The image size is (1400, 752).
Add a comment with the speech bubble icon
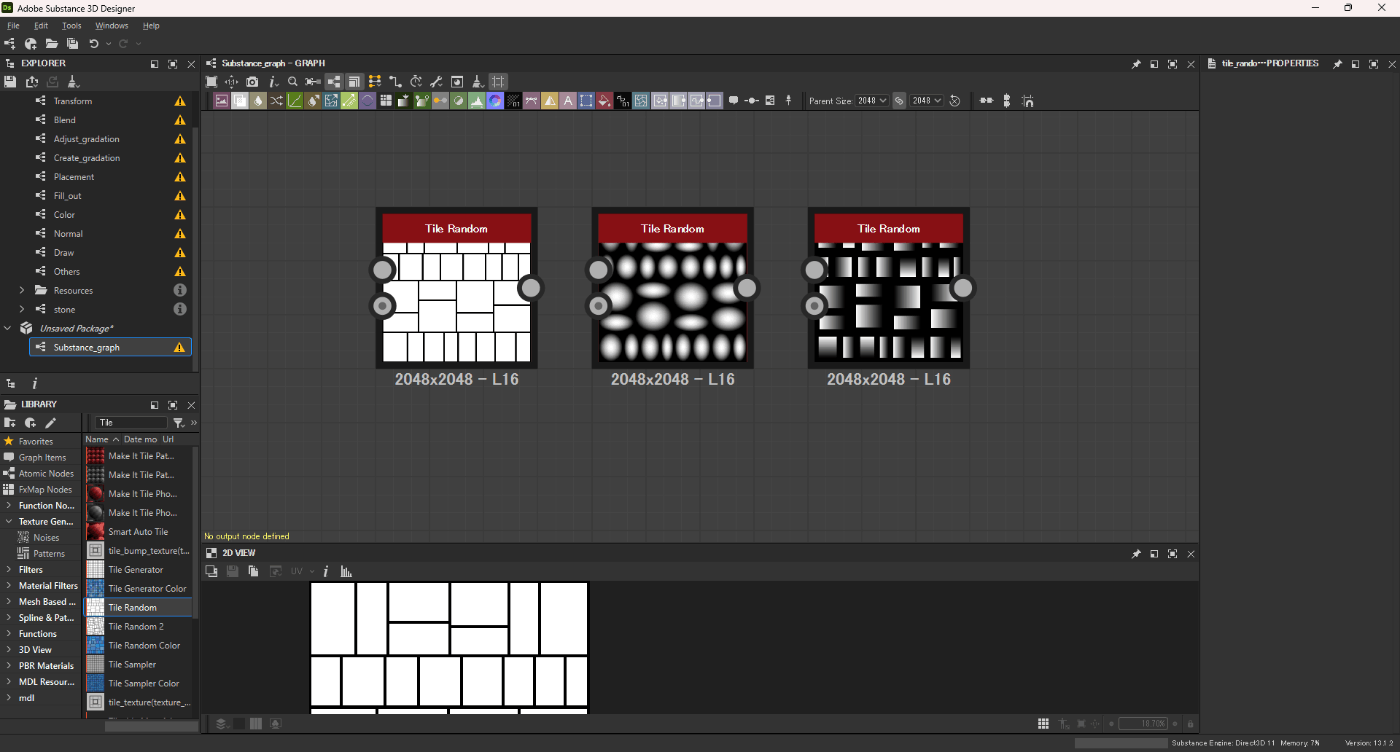coord(733,101)
